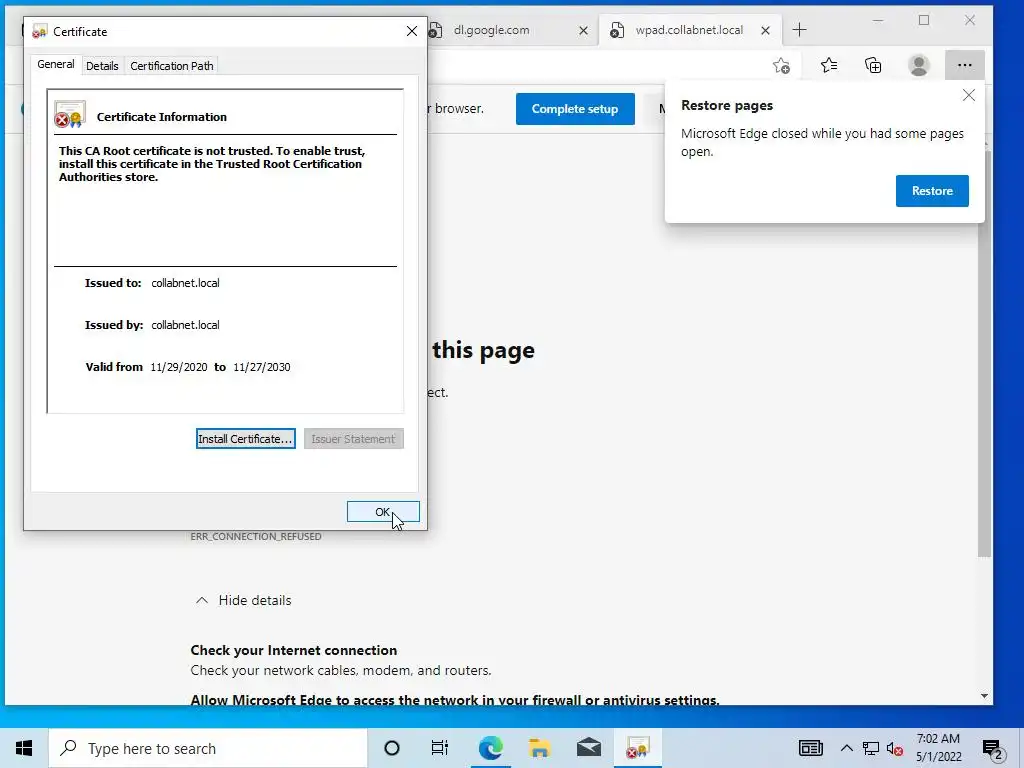Open News and interests taskbar icon

pos(810,748)
